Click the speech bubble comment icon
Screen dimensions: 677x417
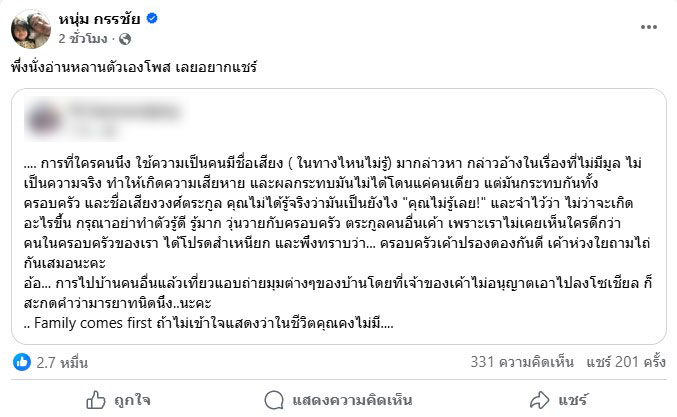[273, 400]
